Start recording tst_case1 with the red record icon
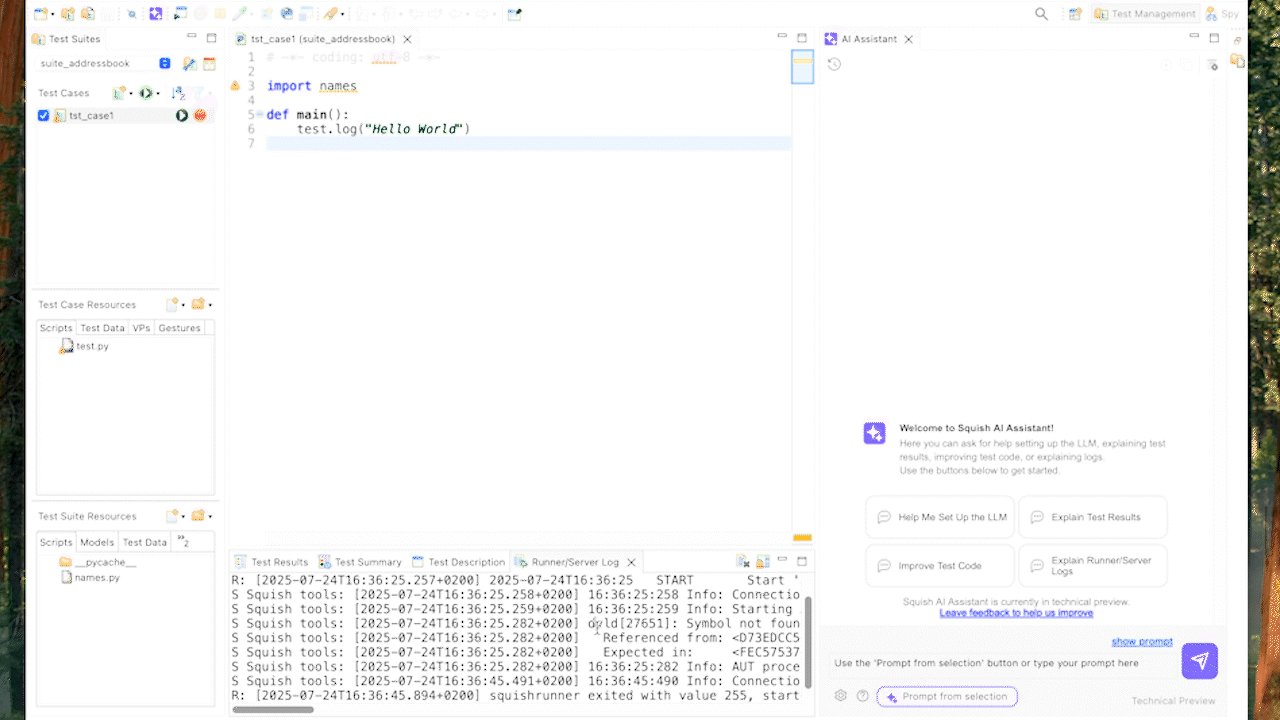The height and width of the screenshot is (720, 1280). (200, 115)
